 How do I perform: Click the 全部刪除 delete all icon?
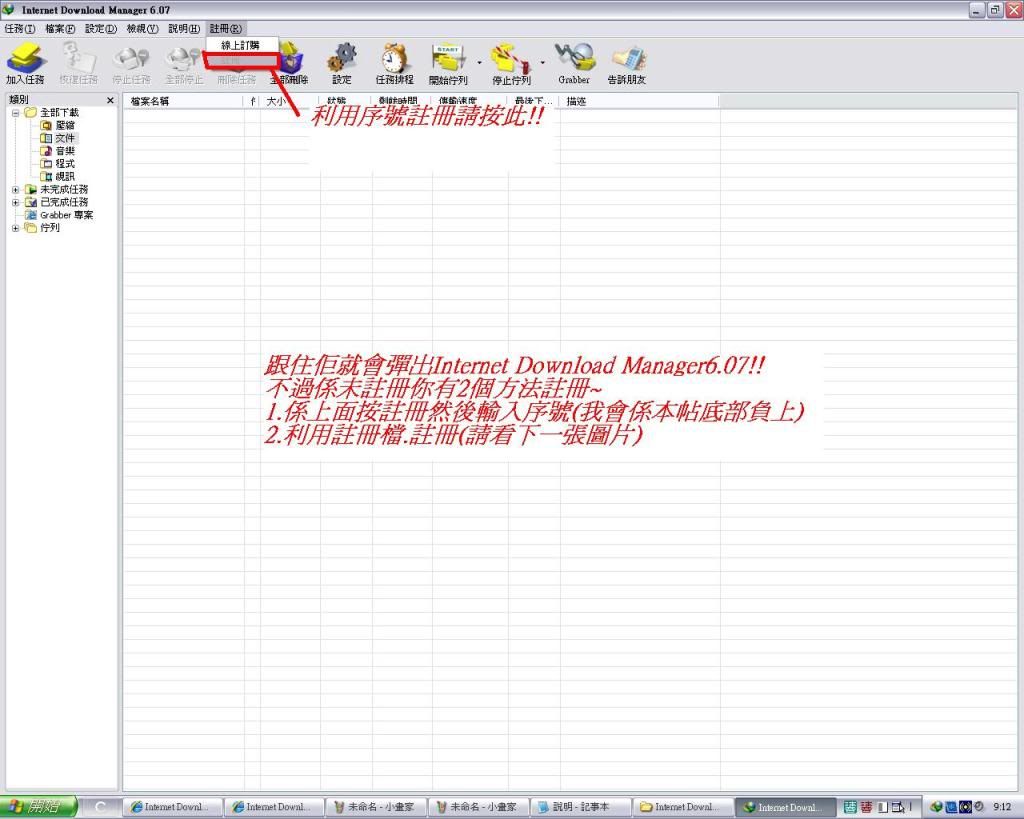[289, 62]
